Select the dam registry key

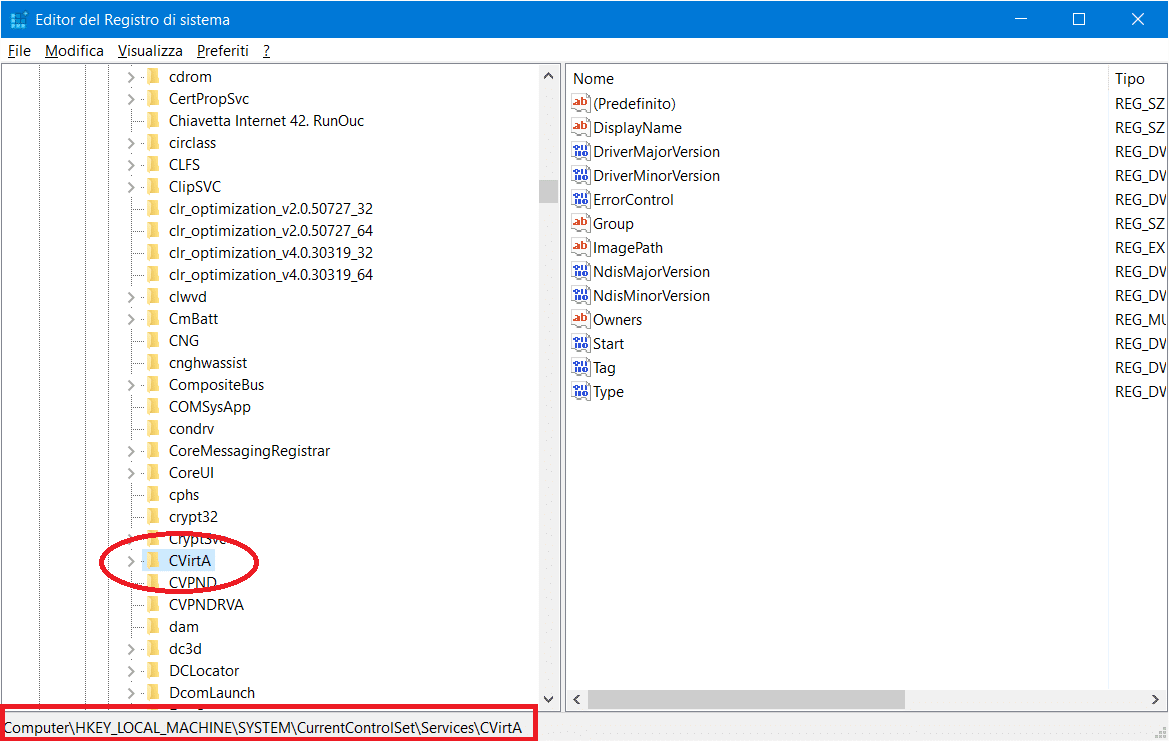(x=183, y=627)
